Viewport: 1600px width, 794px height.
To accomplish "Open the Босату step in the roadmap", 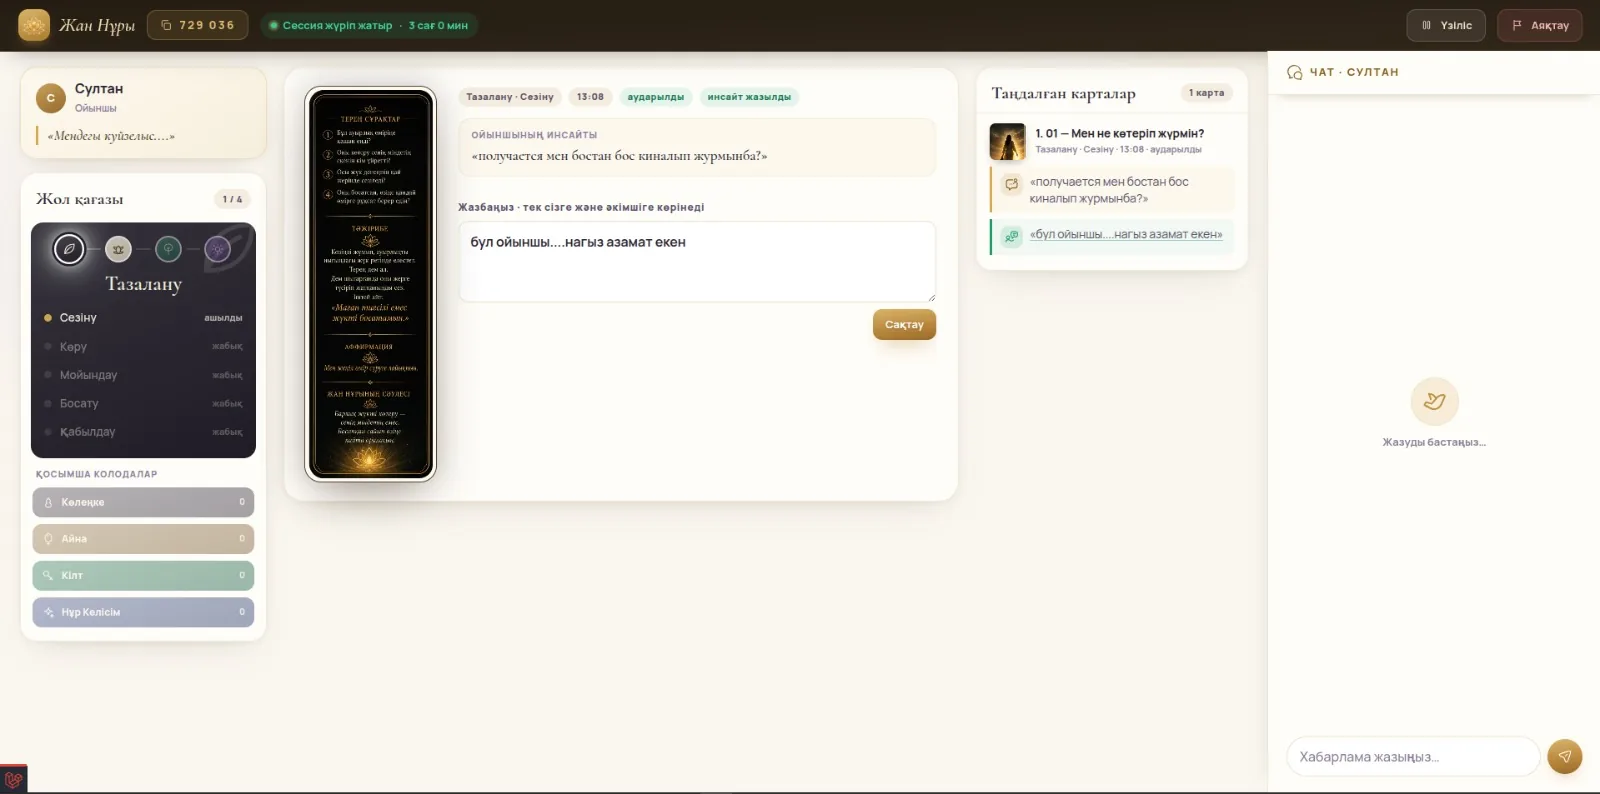I will pos(143,403).
